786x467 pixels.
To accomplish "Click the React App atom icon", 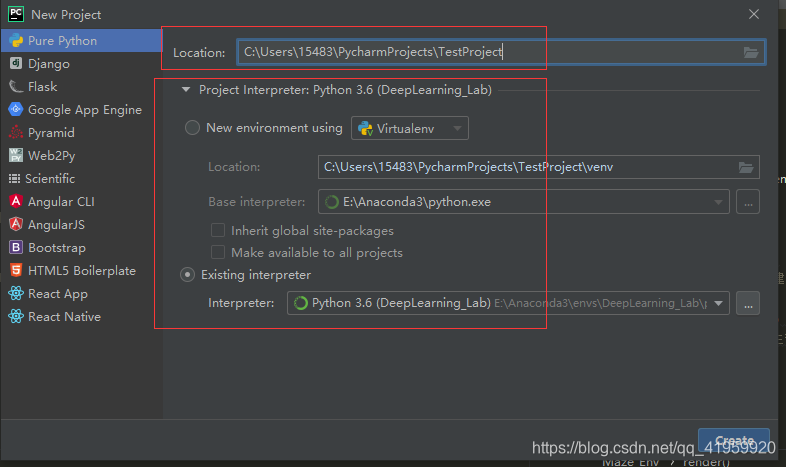I will (16, 294).
